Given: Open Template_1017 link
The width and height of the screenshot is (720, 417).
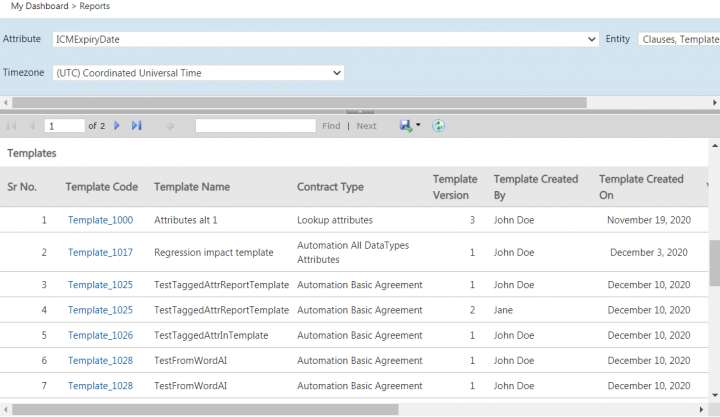Looking at the screenshot, I should [100, 252].
